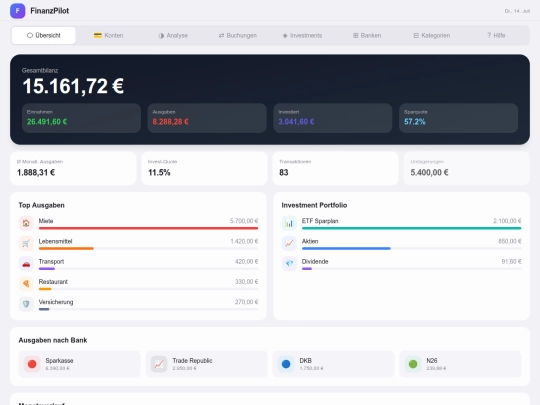
Task: Click the FinanzPilot logo icon
Action: pos(18,11)
